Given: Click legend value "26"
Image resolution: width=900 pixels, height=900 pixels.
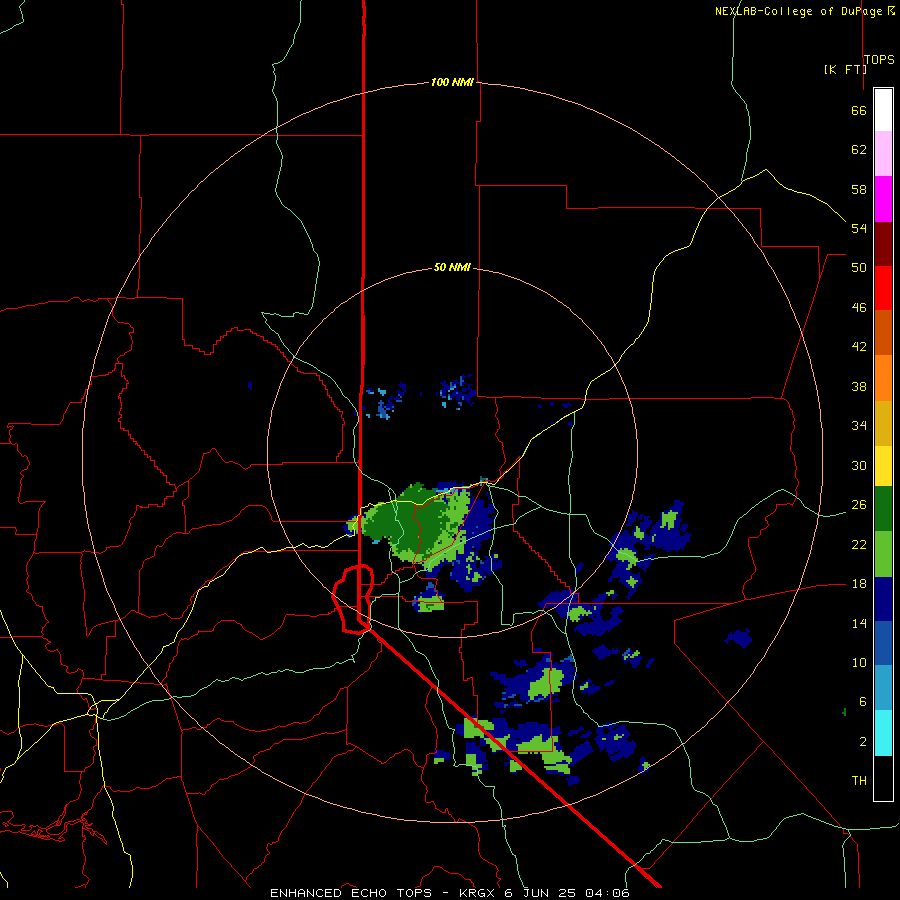Looking at the screenshot, I should point(859,505).
